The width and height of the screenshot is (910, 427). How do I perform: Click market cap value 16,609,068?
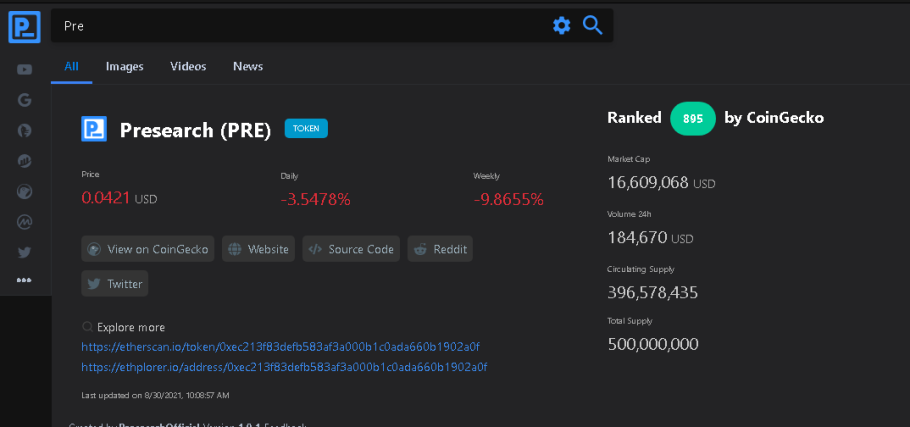[648, 183]
